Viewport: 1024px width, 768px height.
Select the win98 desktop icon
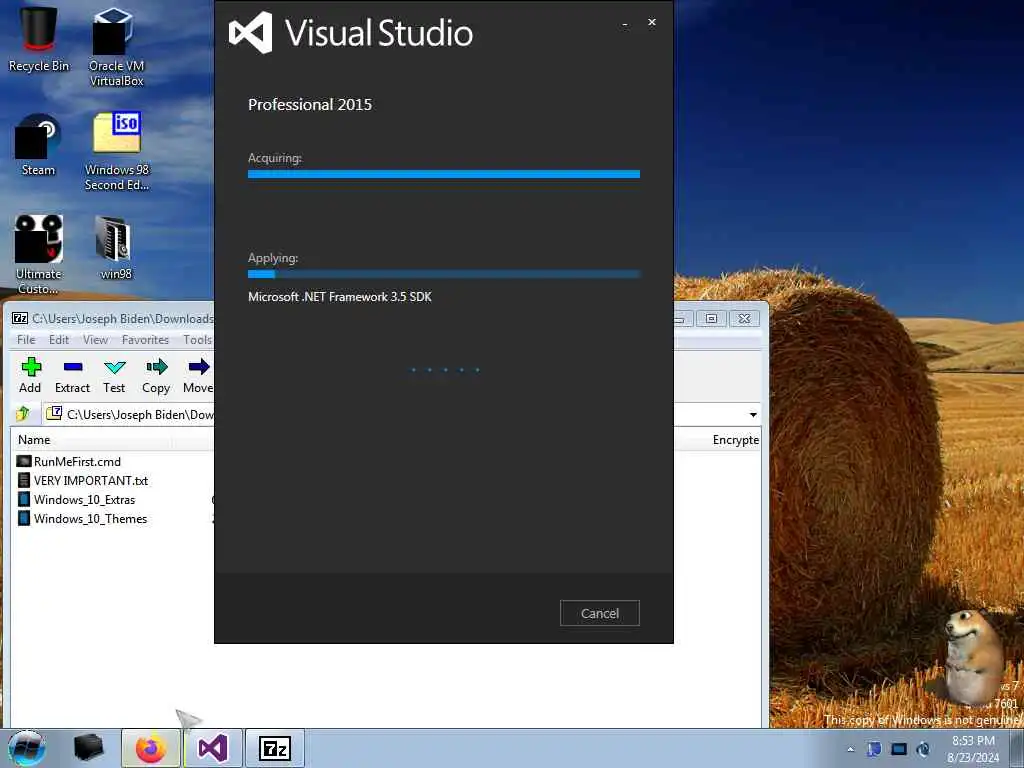coord(116,248)
